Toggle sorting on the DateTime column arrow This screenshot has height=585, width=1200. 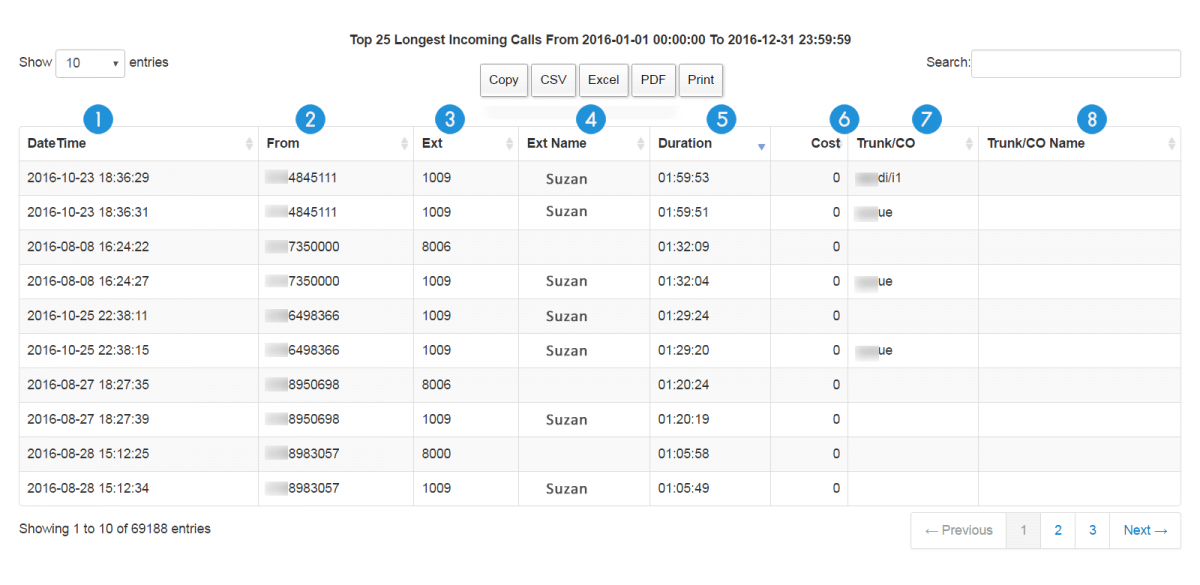pyautogui.click(x=249, y=143)
